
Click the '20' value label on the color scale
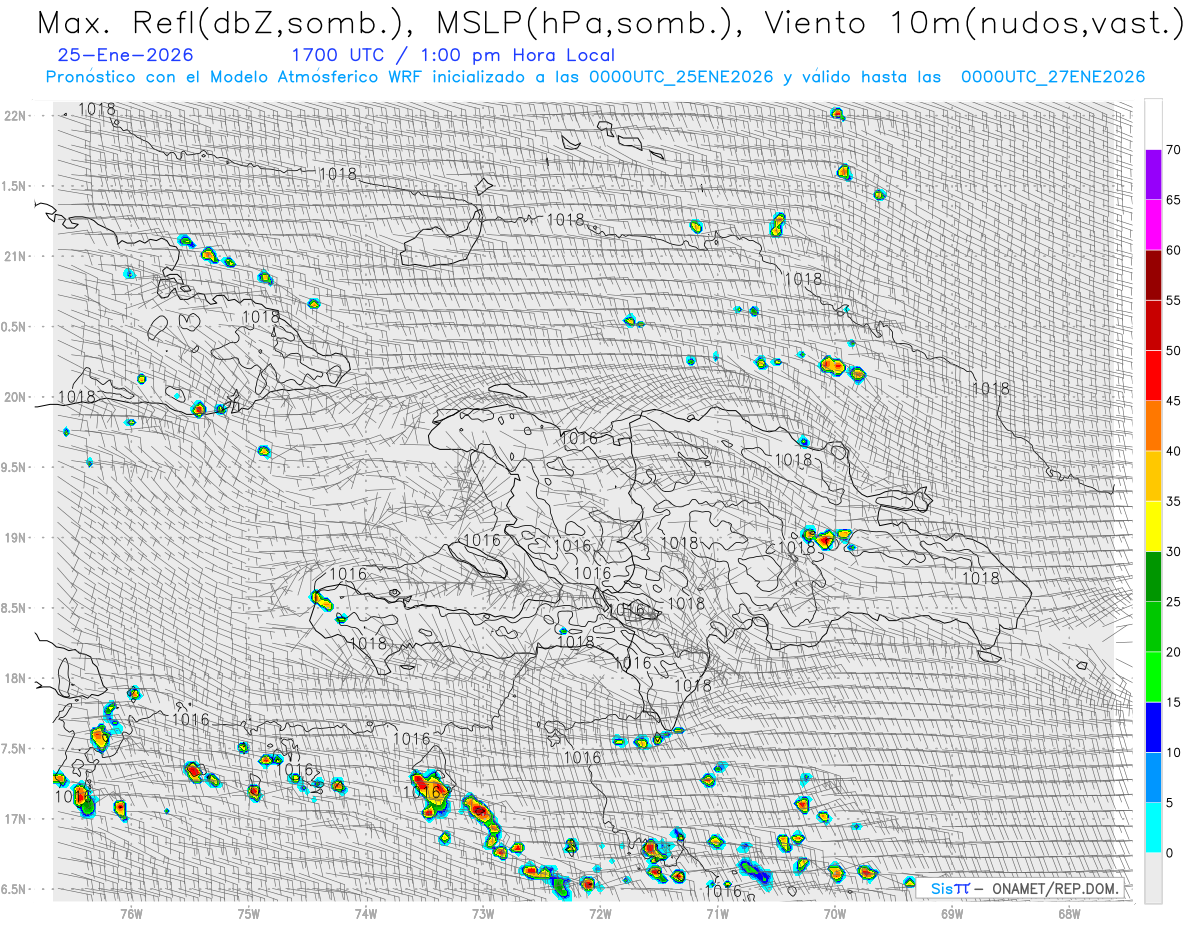(1174, 652)
